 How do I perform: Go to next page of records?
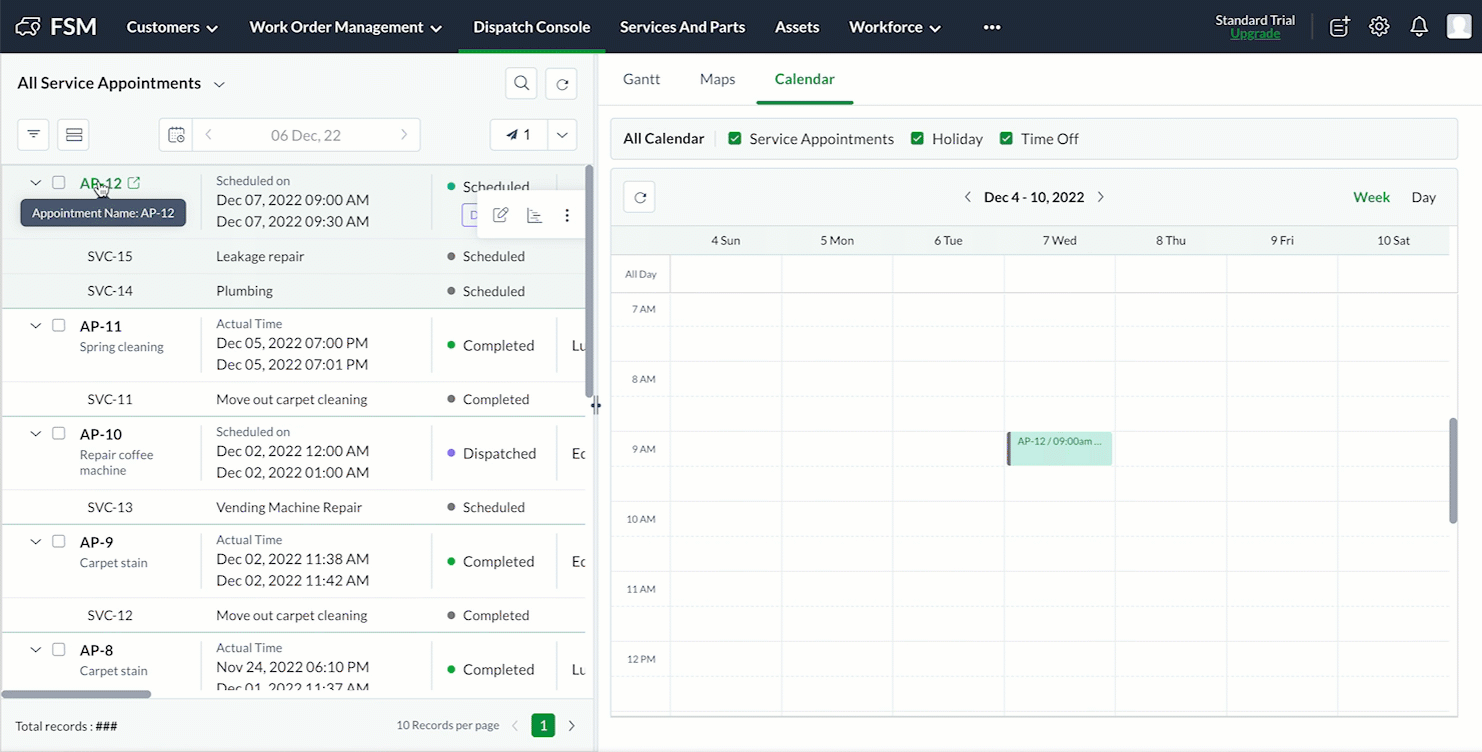(572, 726)
